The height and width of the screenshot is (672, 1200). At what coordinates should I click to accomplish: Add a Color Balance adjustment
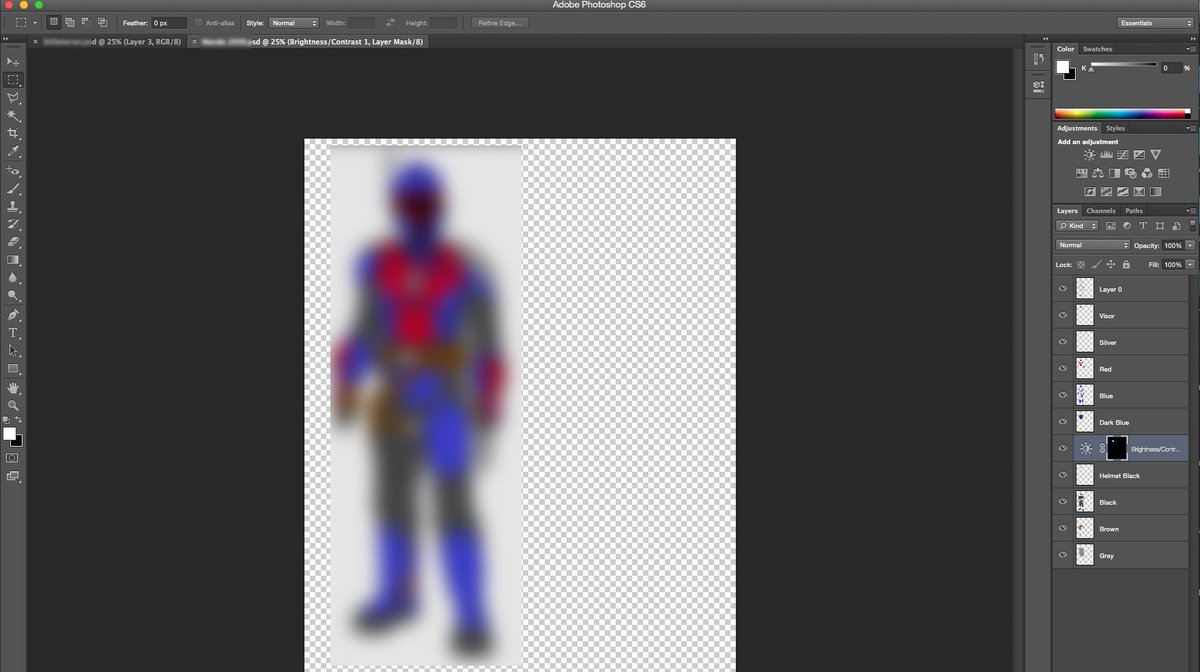pyautogui.click(x=1097, y=173)
